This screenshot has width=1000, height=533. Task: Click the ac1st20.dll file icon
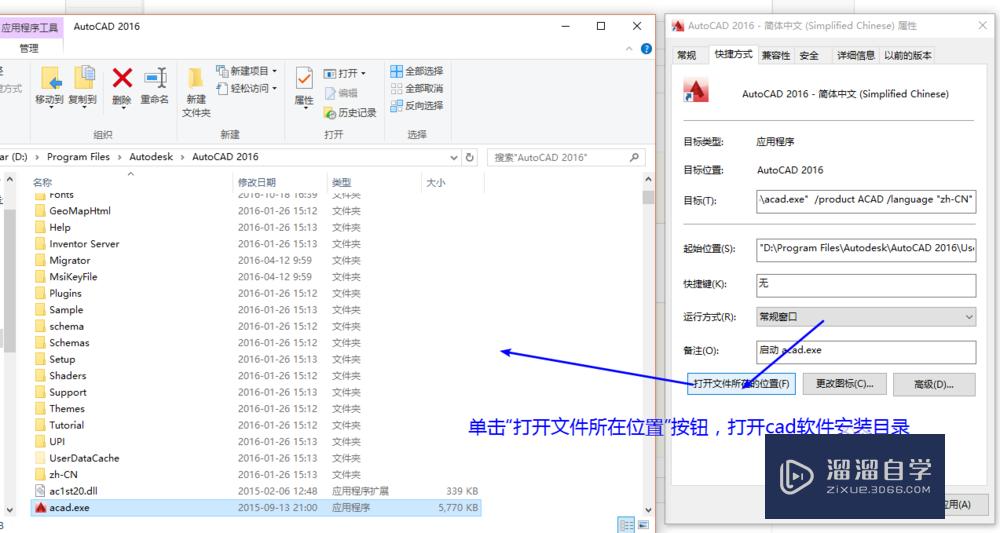[41, 492]
